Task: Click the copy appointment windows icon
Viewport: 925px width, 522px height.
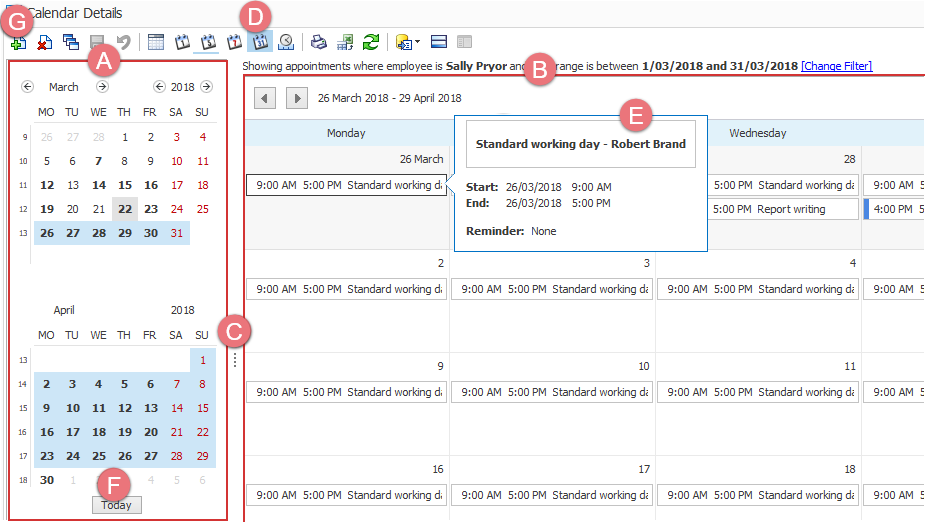Action: click(x=71, y=42)
